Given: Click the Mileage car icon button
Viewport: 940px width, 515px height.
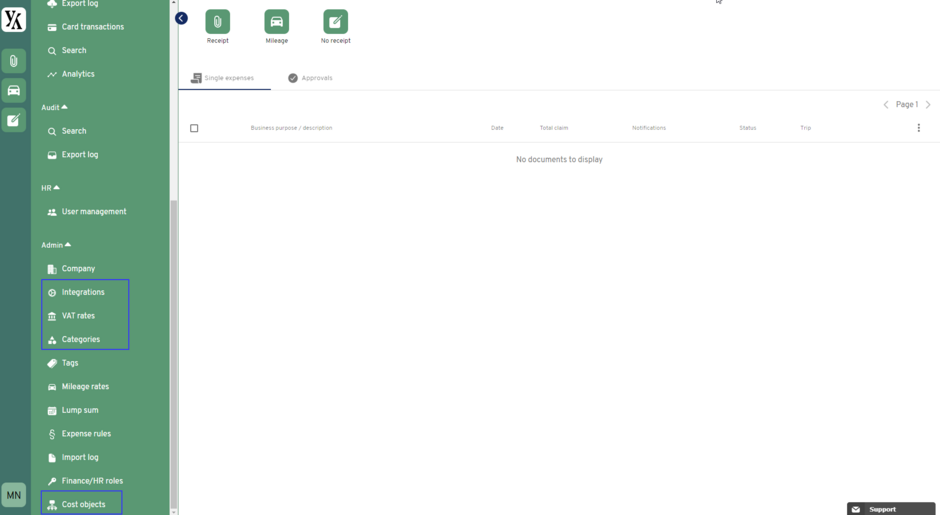Looking at the screenshot, I should [x=276, y=21].
